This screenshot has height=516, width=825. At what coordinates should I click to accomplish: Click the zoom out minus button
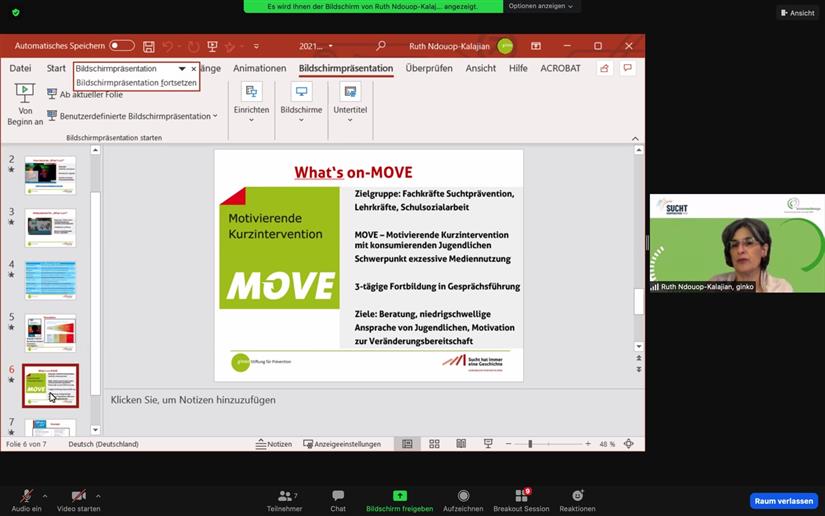(508, 444)
